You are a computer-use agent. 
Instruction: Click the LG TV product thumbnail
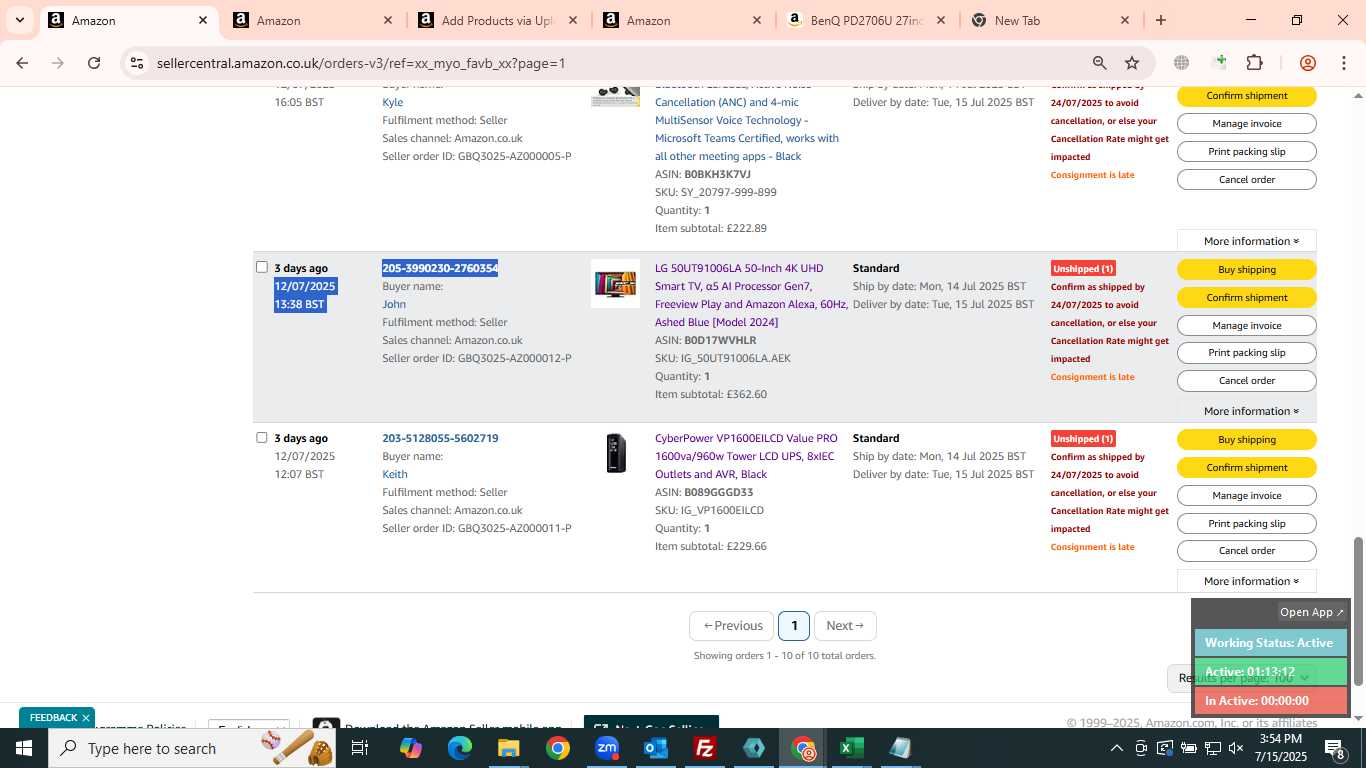[x=615, y=283]
